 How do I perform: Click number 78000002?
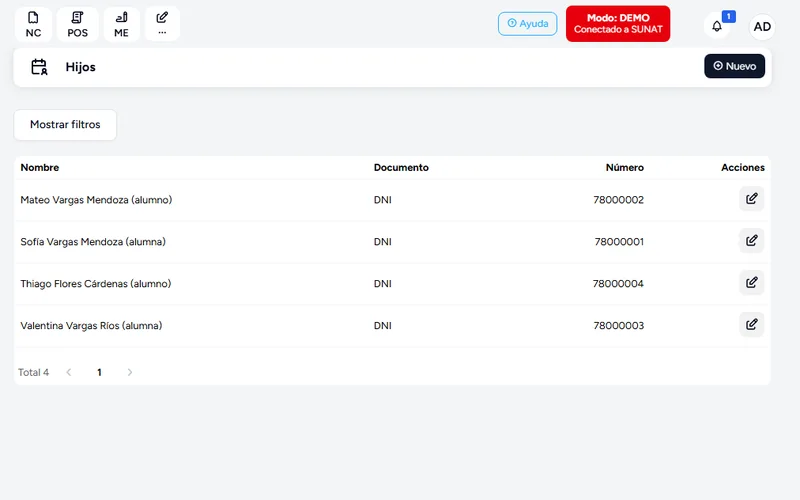pos(618,200)
